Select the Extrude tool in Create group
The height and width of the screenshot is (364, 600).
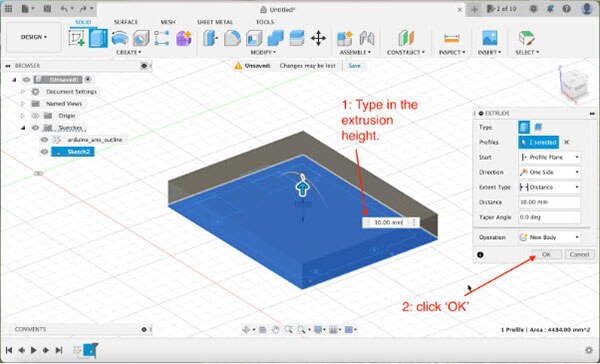pyautogui.click(x=98, y=38)
